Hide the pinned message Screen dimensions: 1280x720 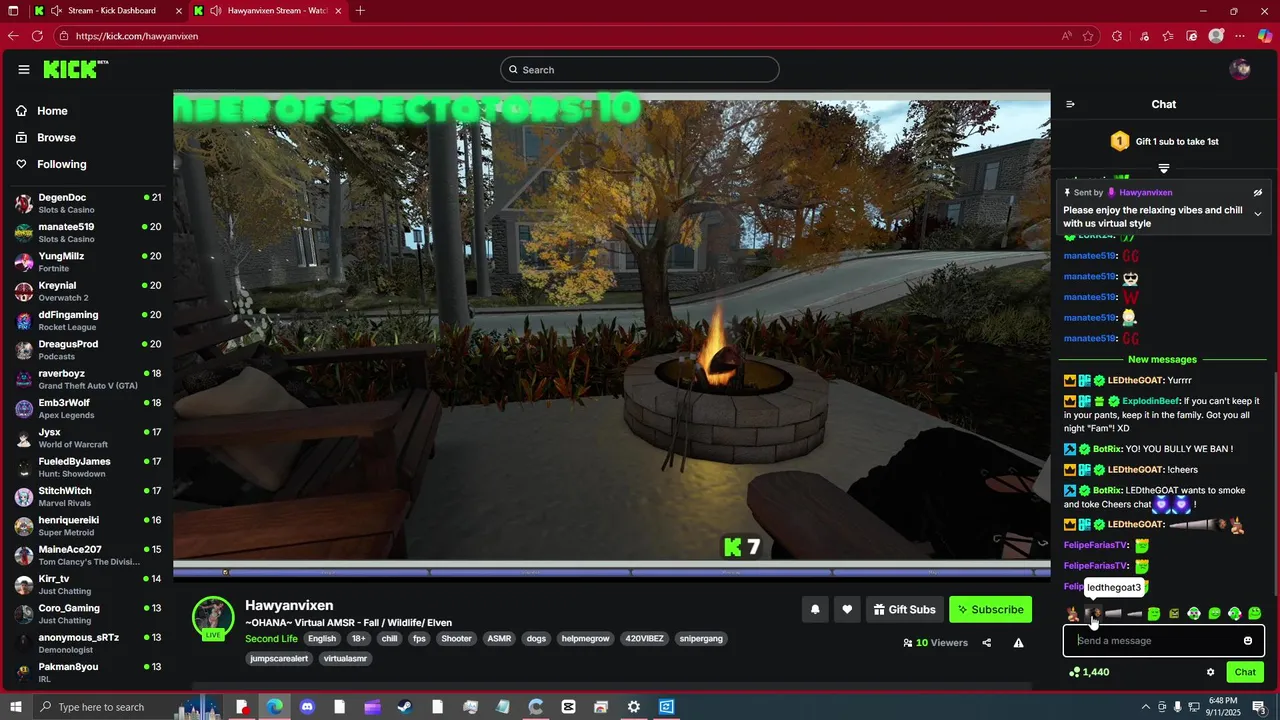coord(1258,193)
